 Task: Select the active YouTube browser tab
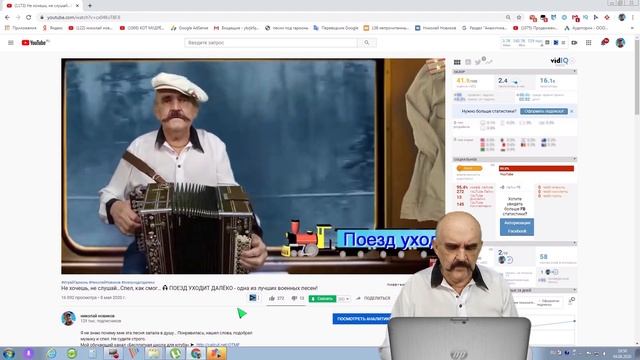click(42, 6)
